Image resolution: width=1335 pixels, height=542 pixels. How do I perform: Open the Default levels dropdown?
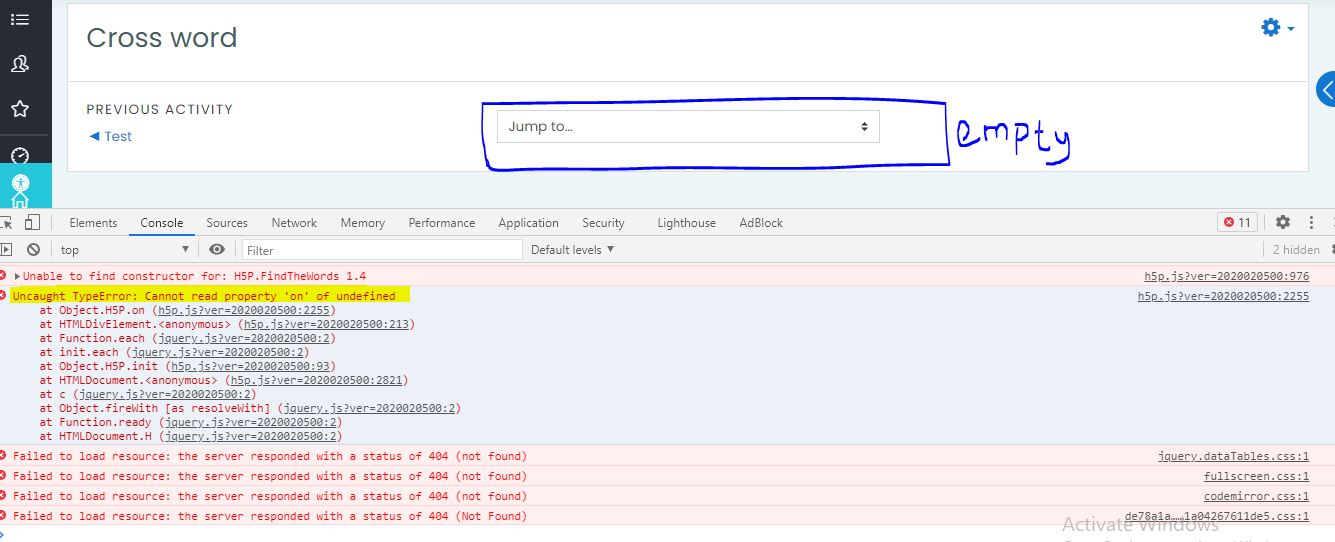(x=572, y=249)
